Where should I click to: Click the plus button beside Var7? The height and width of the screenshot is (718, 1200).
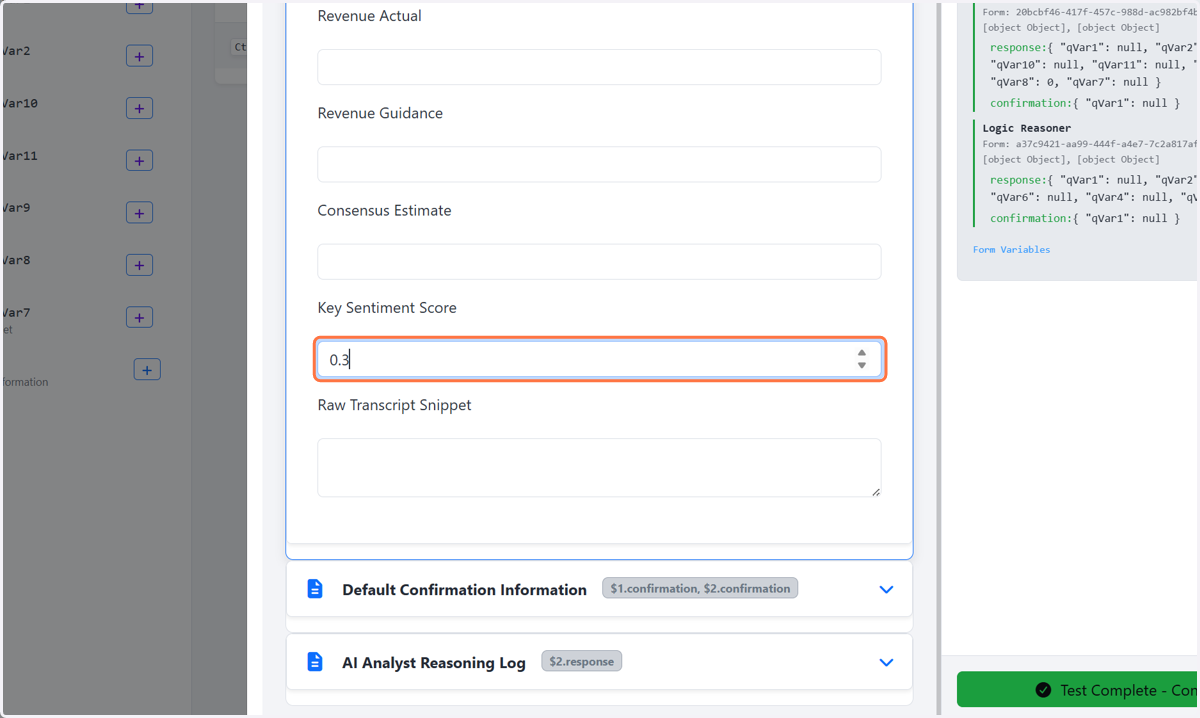(139, 317)
